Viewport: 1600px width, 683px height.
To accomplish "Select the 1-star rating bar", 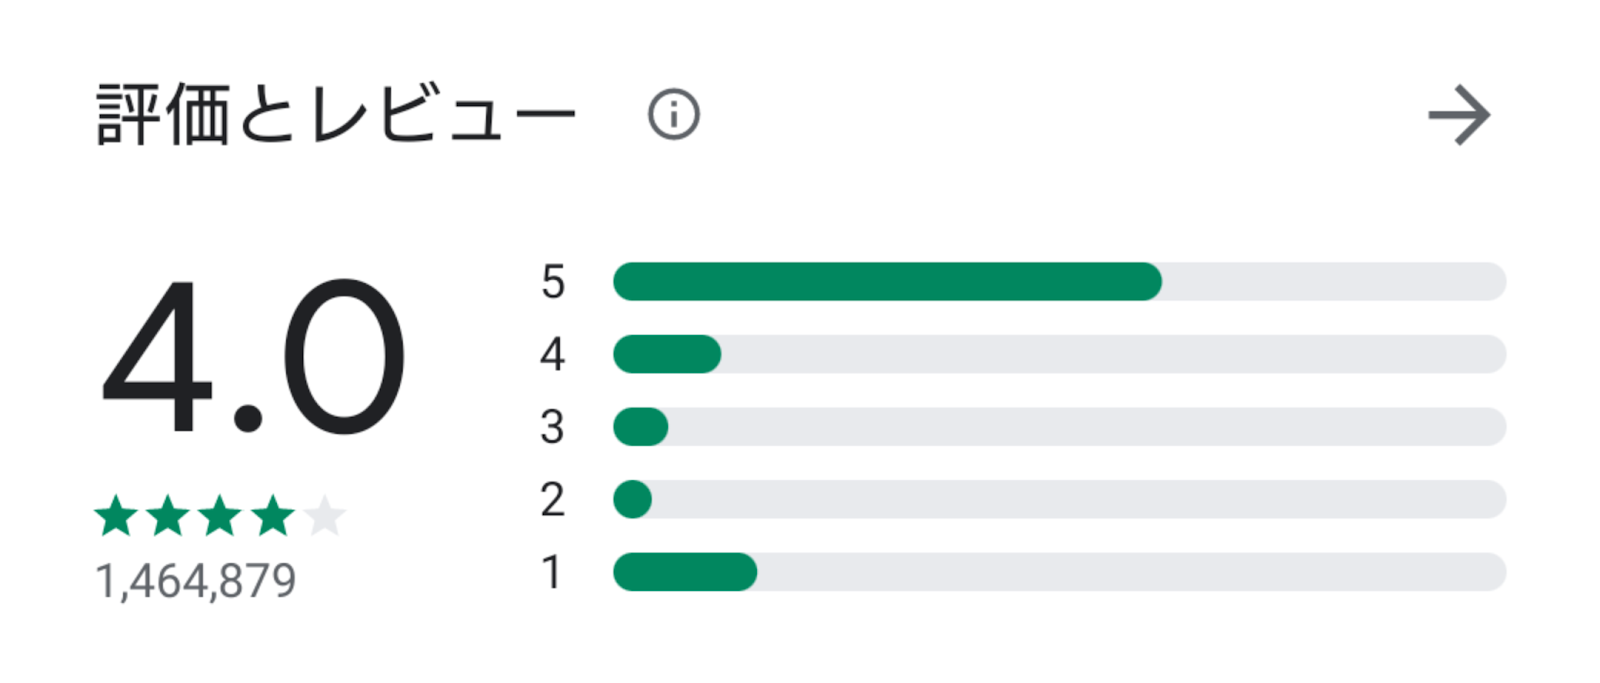I will point(1059,572).
